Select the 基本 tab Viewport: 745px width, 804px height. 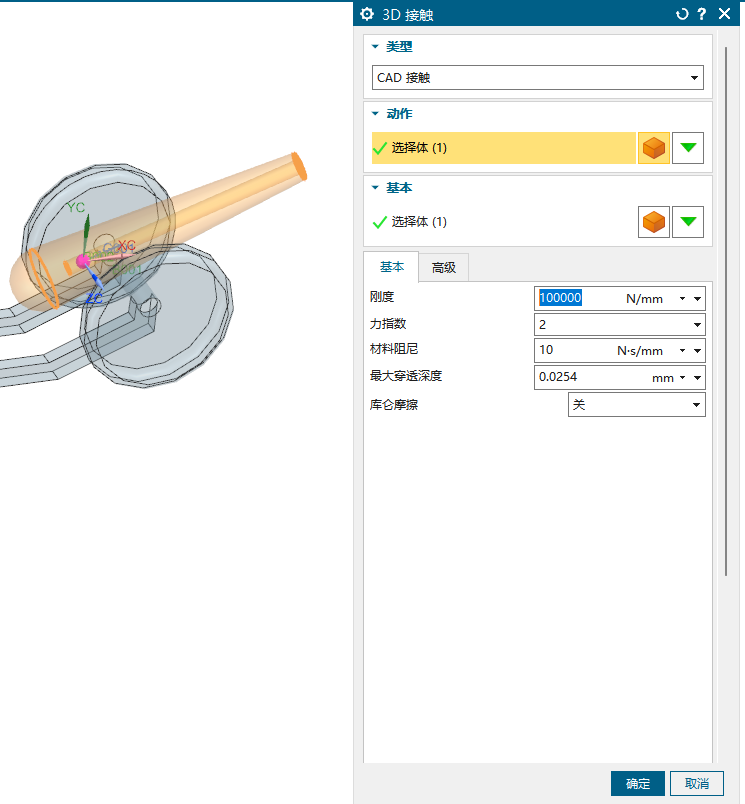click(391, 267)
